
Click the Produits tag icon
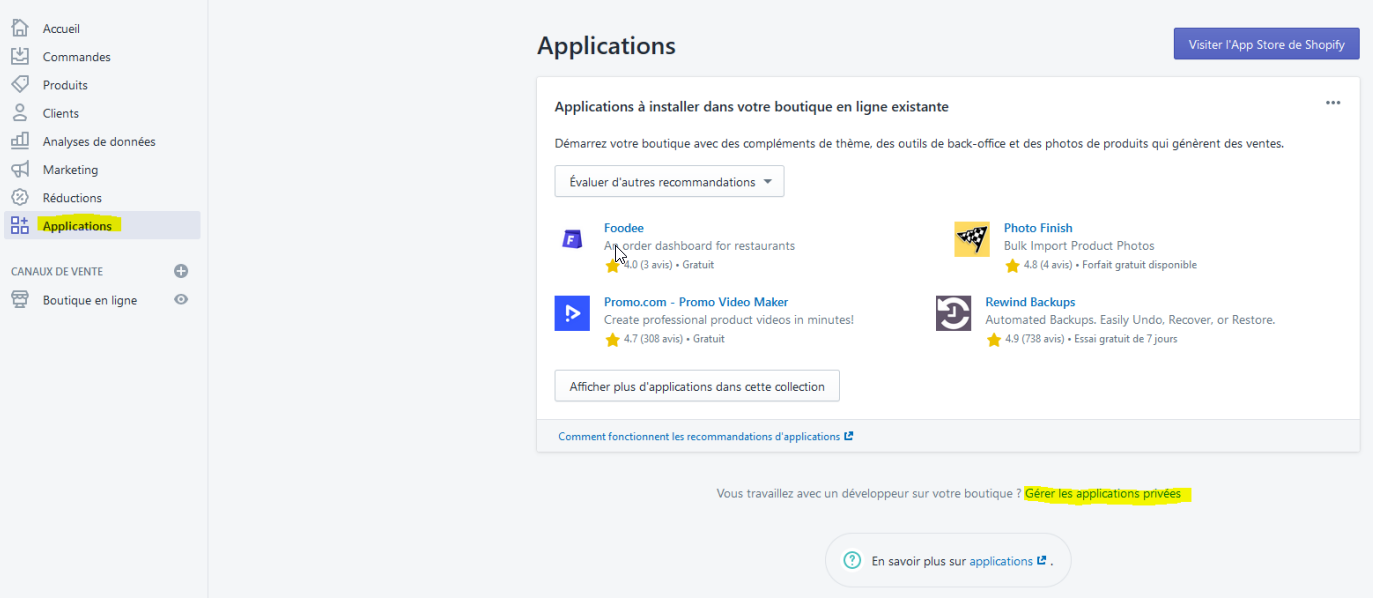[19, 85]
